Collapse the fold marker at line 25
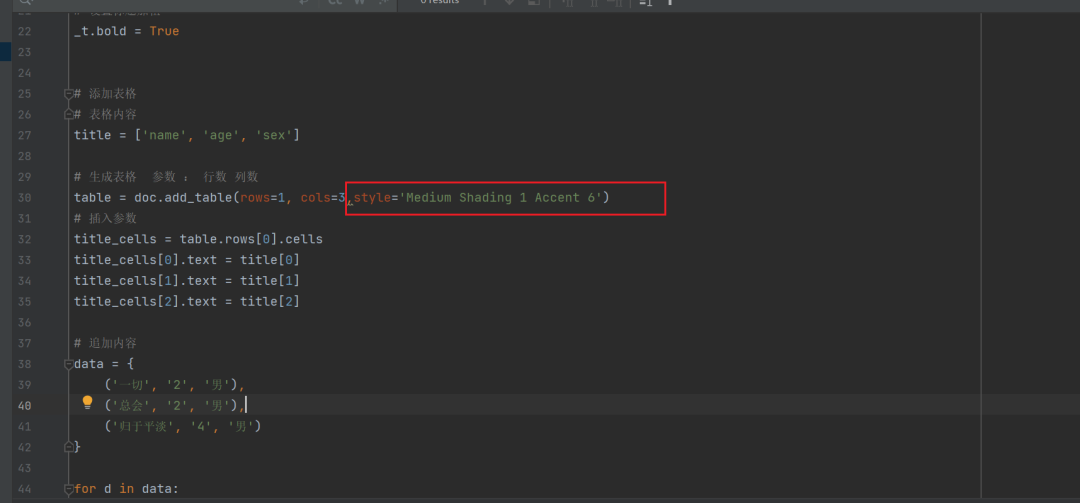Screen dimensions: 1080x503 click(x=68, y=94)
